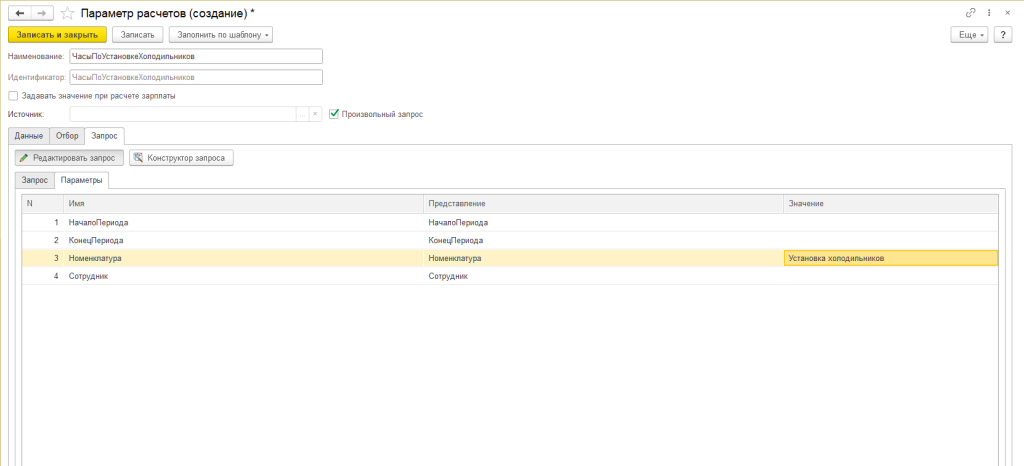
Task: Add form to favorites with star
Action: click(x=67, y=13)
